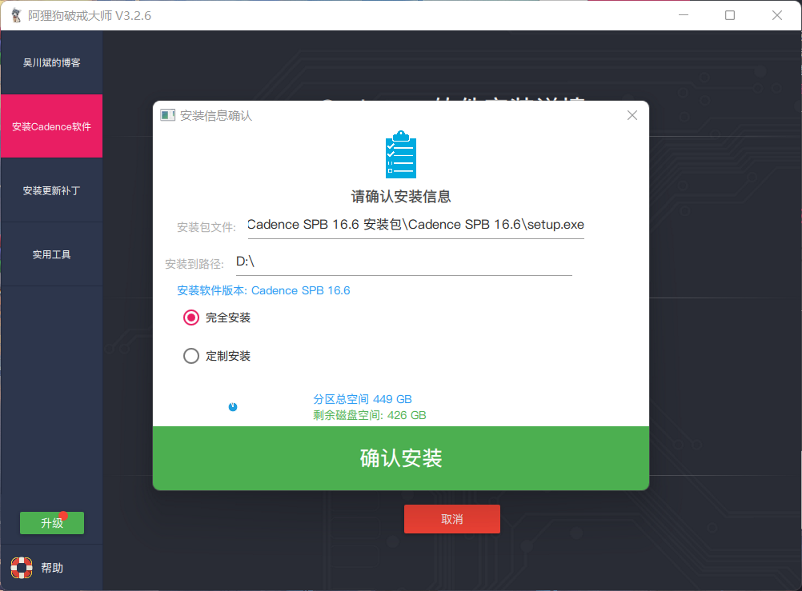
Task: Maximize the main application window
Action: [x=730, y=15]
